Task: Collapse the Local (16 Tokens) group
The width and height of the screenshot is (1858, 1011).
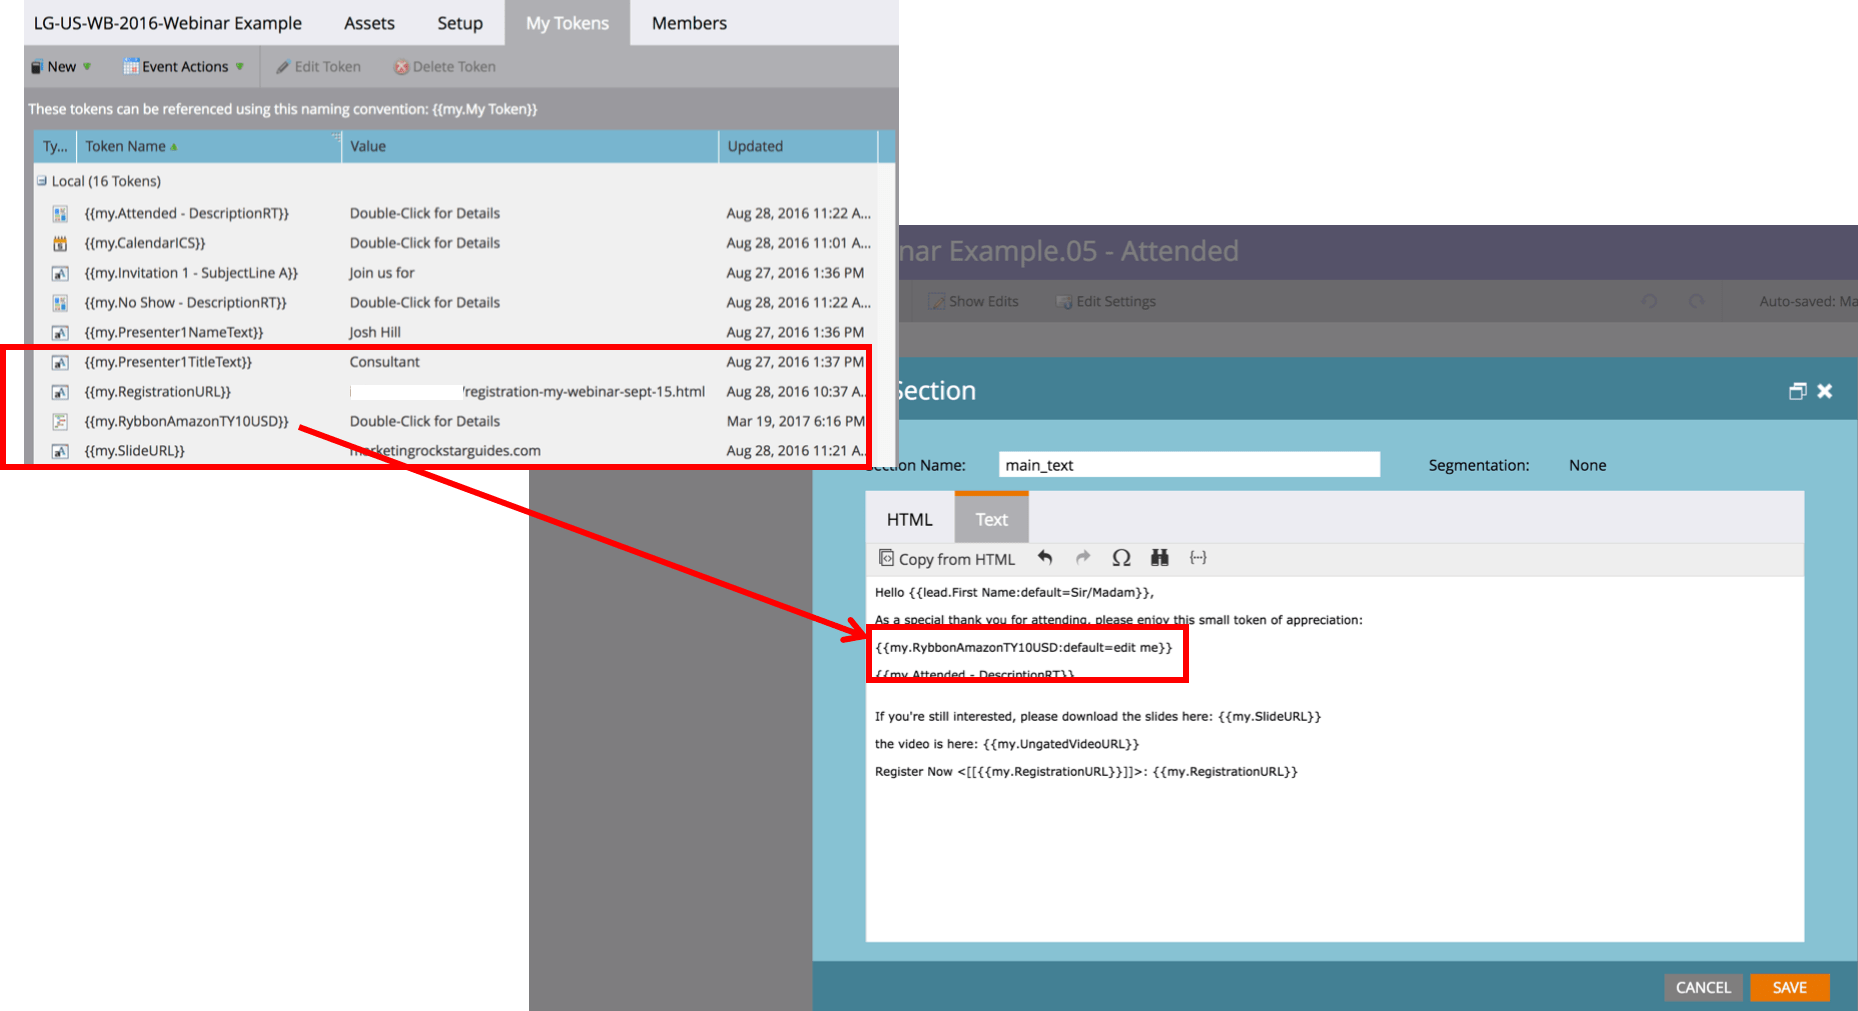Action: coord(41,181)
